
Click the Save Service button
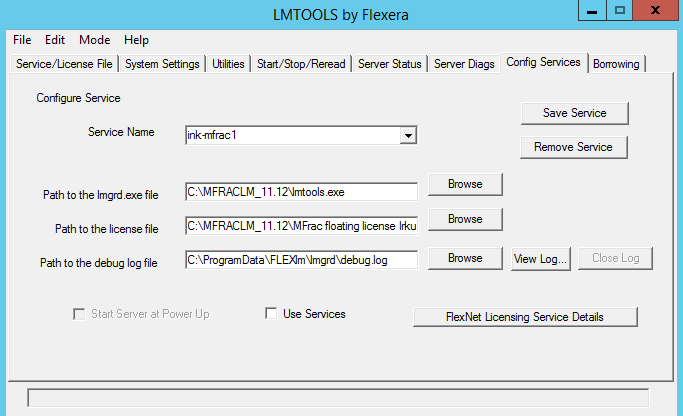coord(575,113)
